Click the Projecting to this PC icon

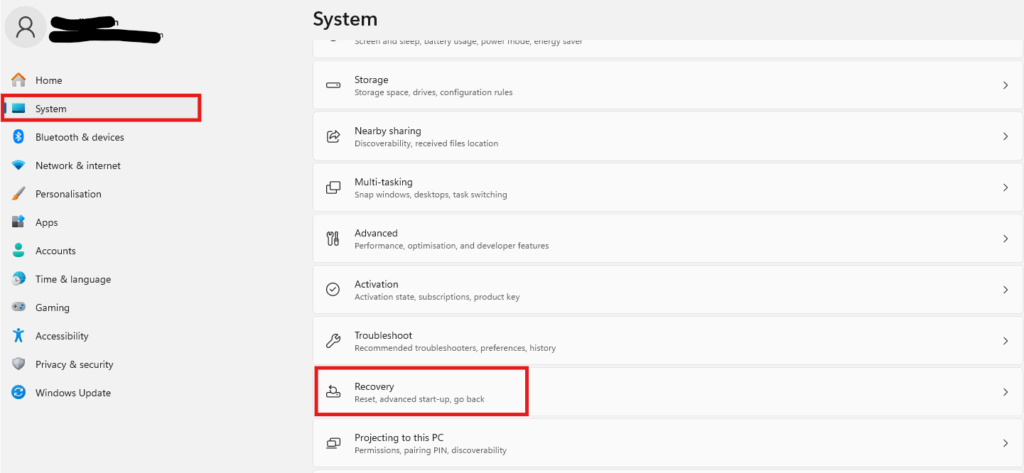(x=333, y=443)
